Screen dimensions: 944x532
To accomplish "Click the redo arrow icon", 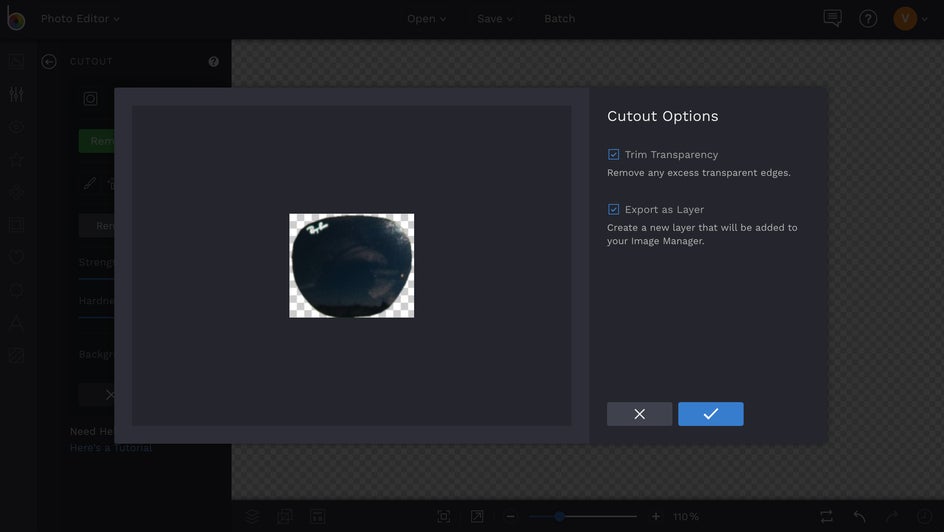I will click(892, 516).
